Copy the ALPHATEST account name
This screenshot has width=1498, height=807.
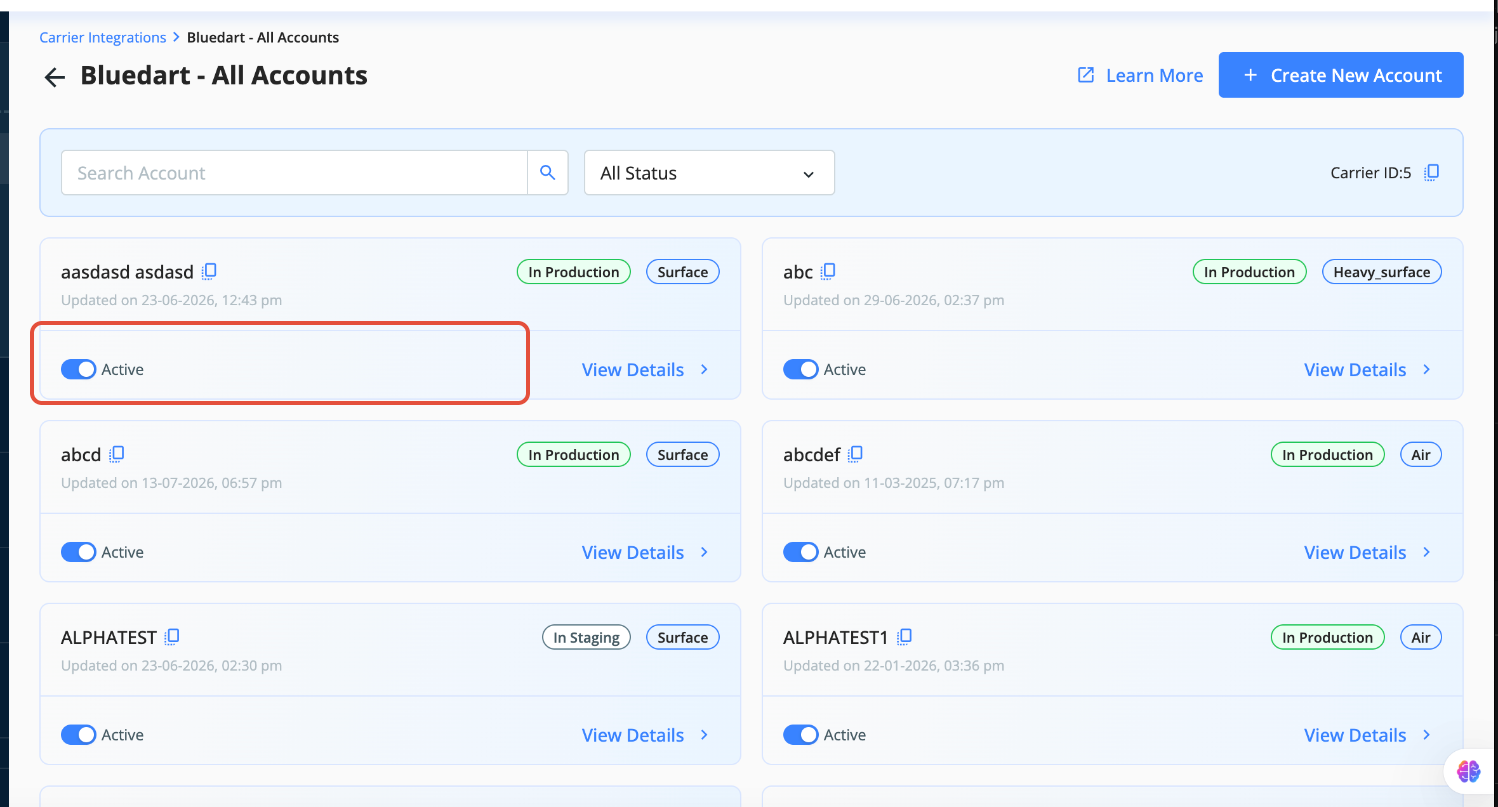coord(172,637)
